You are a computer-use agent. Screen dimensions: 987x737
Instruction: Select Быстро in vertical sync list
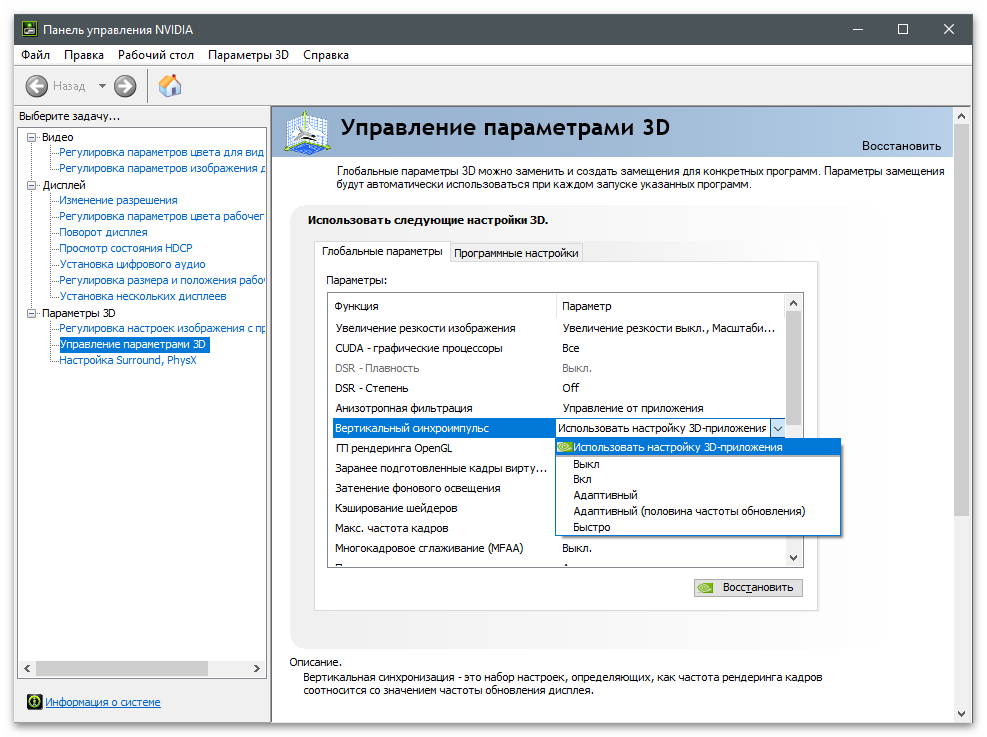click(591, 526)
